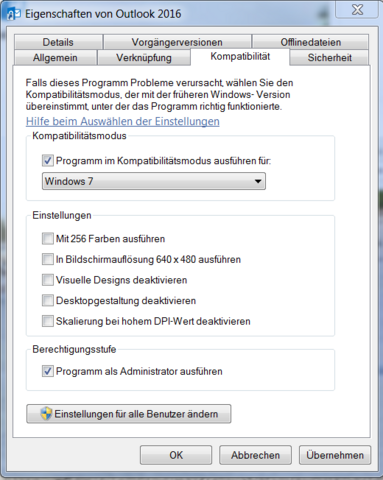Image resolution: width=383 pixels, height=480 pixels.
Task: Switch to the Allgemein tab
Action: 55,57
